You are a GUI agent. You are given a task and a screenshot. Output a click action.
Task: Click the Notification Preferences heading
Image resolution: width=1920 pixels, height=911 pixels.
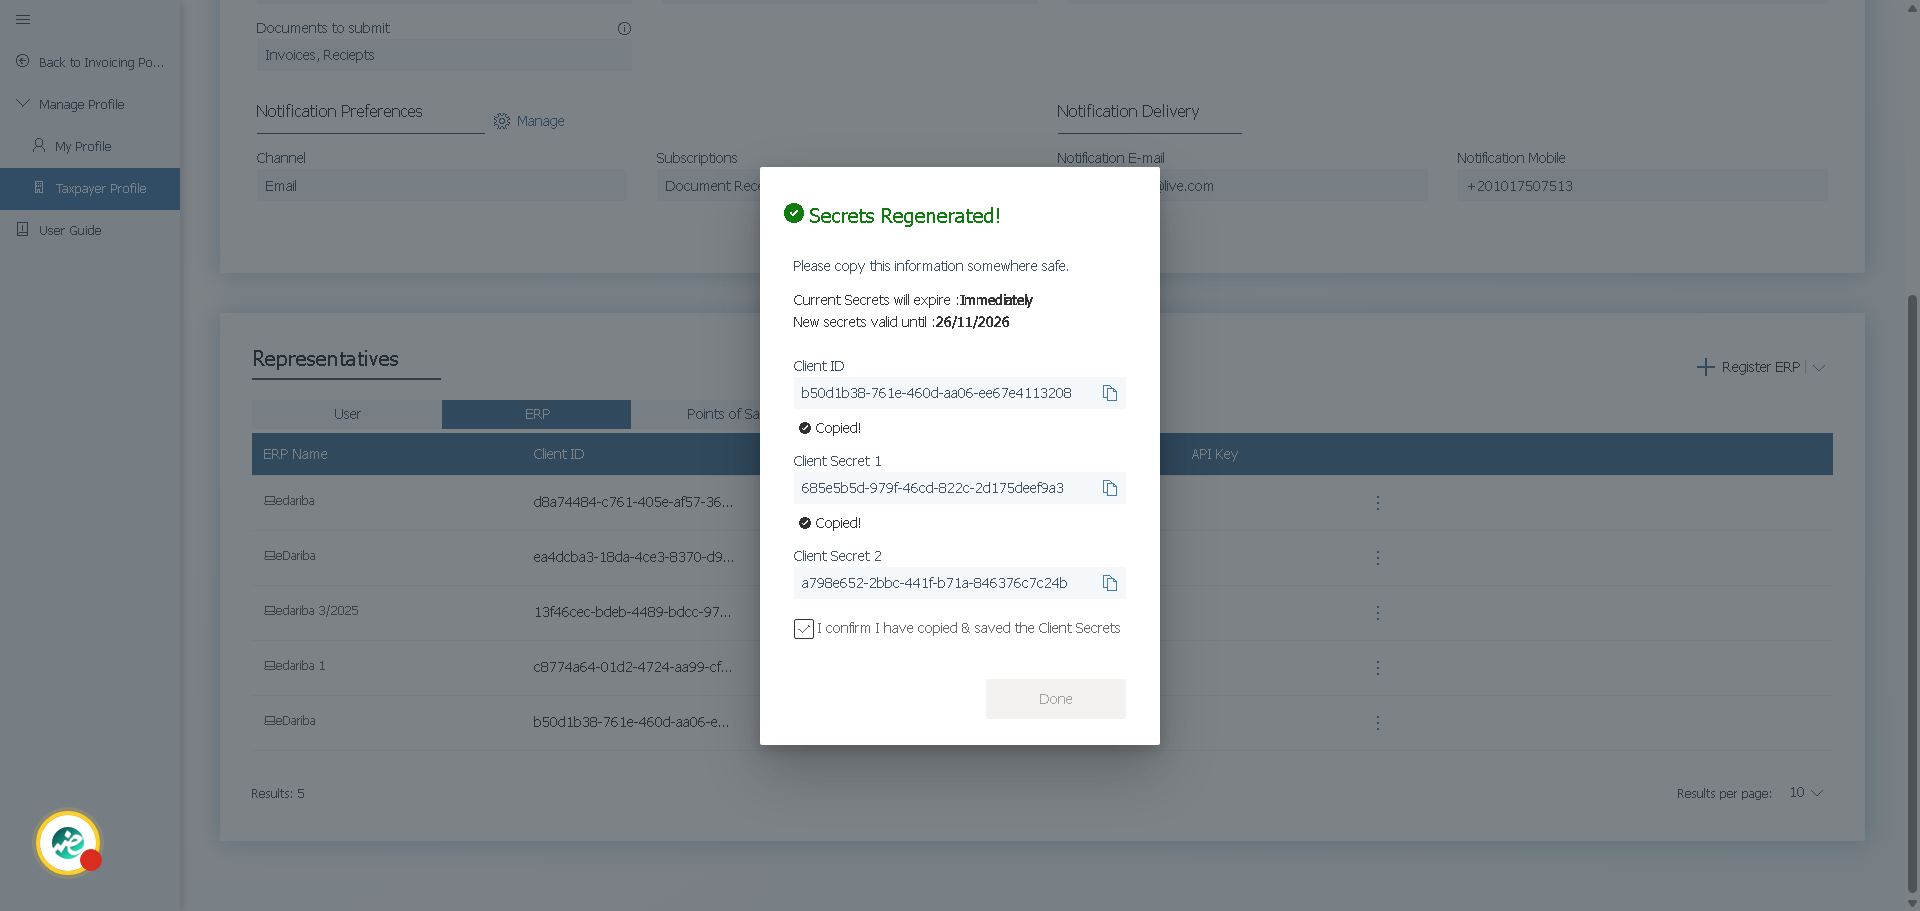(x=339, y=111)
